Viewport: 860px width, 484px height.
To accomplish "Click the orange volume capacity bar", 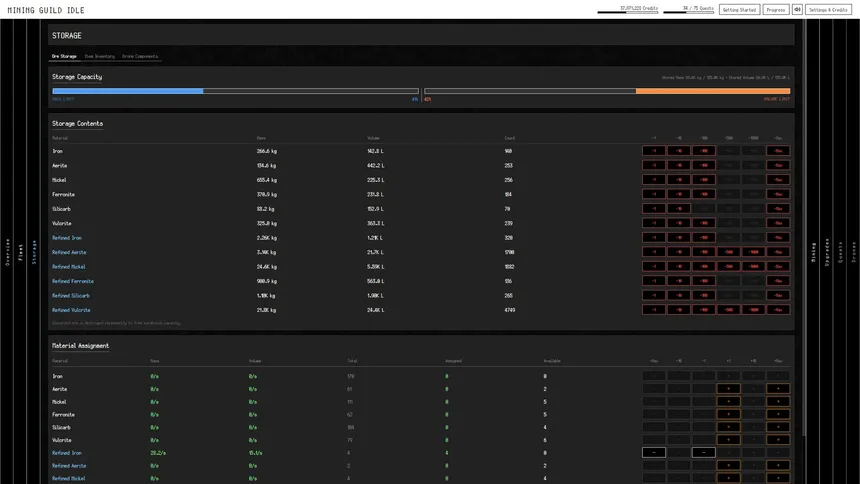I will [x=607, y=91].
